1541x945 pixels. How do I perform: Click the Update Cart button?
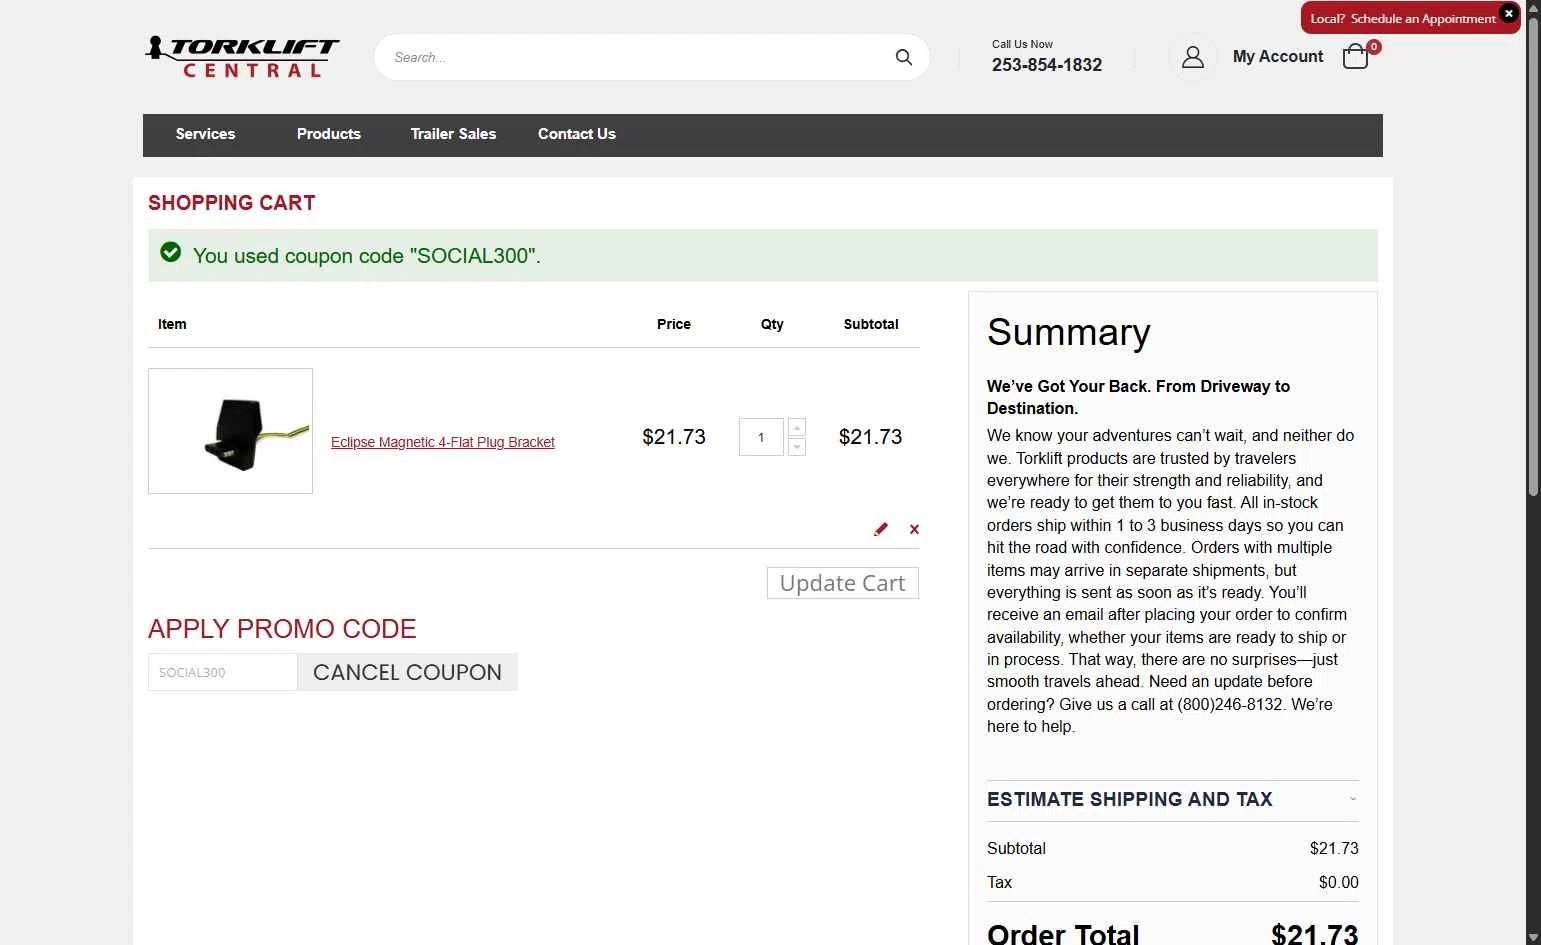(842, 583)
